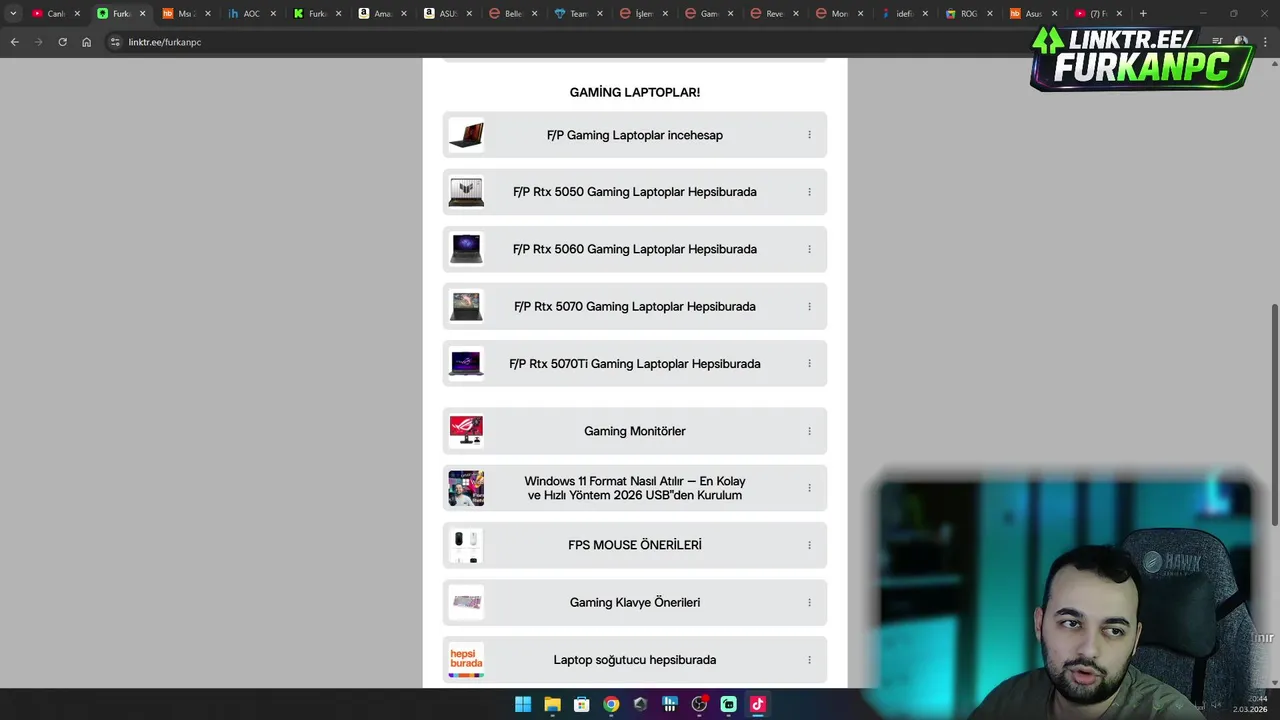Image resolution: width=1280 pixels, height=720 pixels.
Task: Open three-dot menu for Rtx 5060 Laptoplar
Action: [809, 249]
